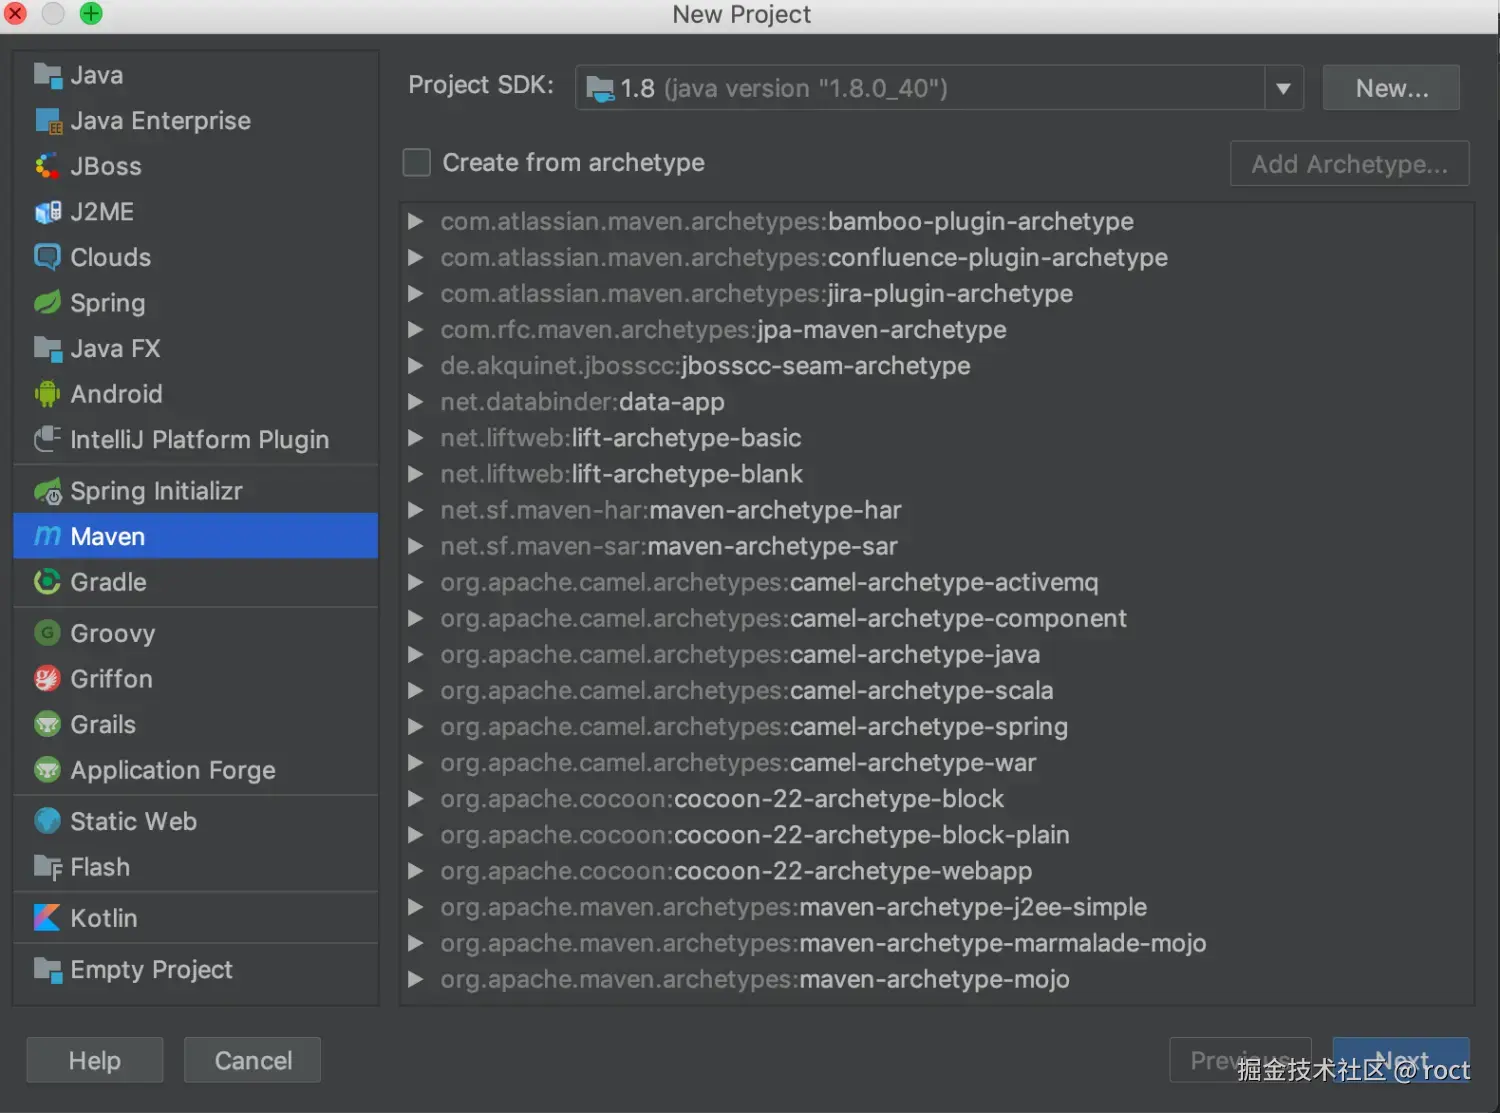The width and height of the screenshot is (1500, 1113).
Task: Choose the Groovy icon
Action: pos(47,633)
